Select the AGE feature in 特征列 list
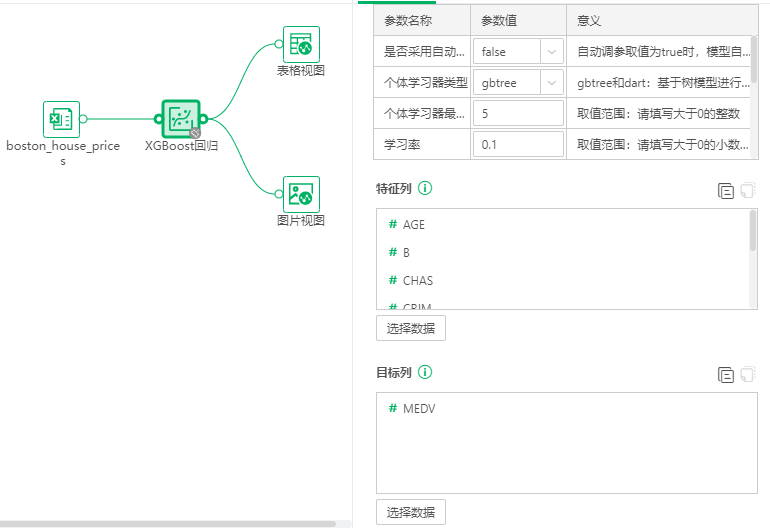This screenshot has width=770, height=528. [413, 225]
